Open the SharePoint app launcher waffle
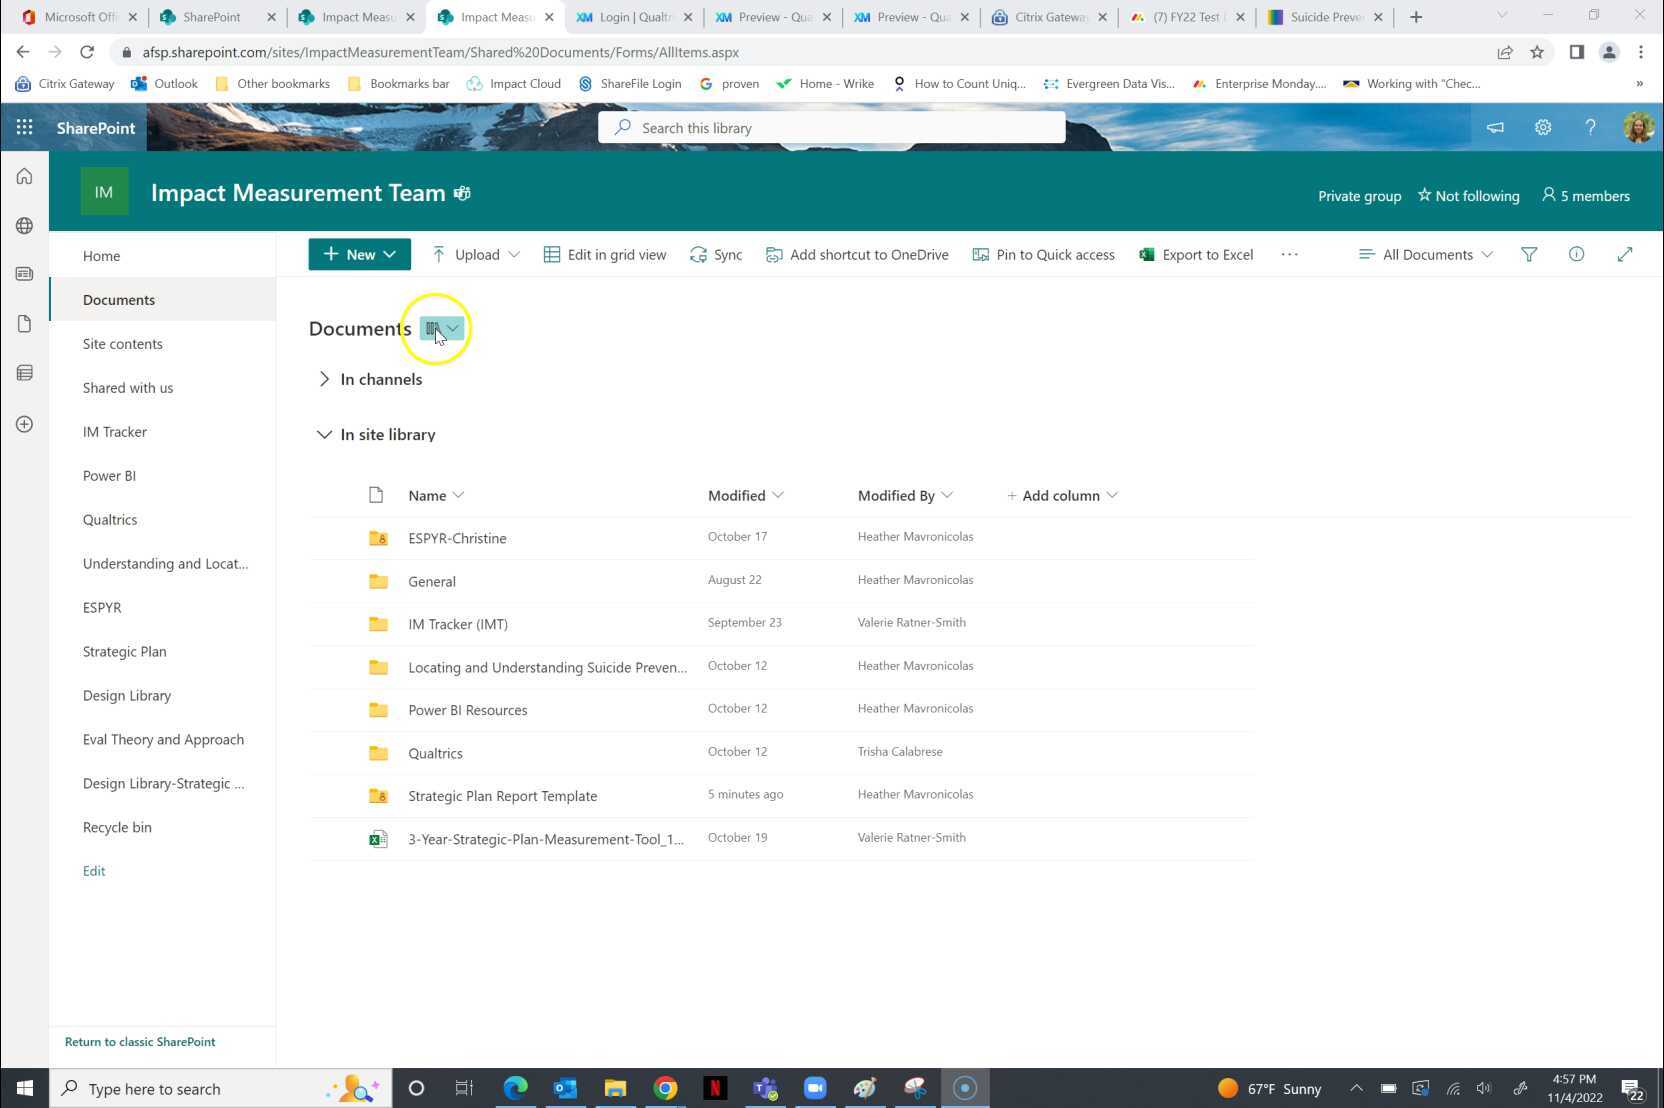 [x=24, y=127]
